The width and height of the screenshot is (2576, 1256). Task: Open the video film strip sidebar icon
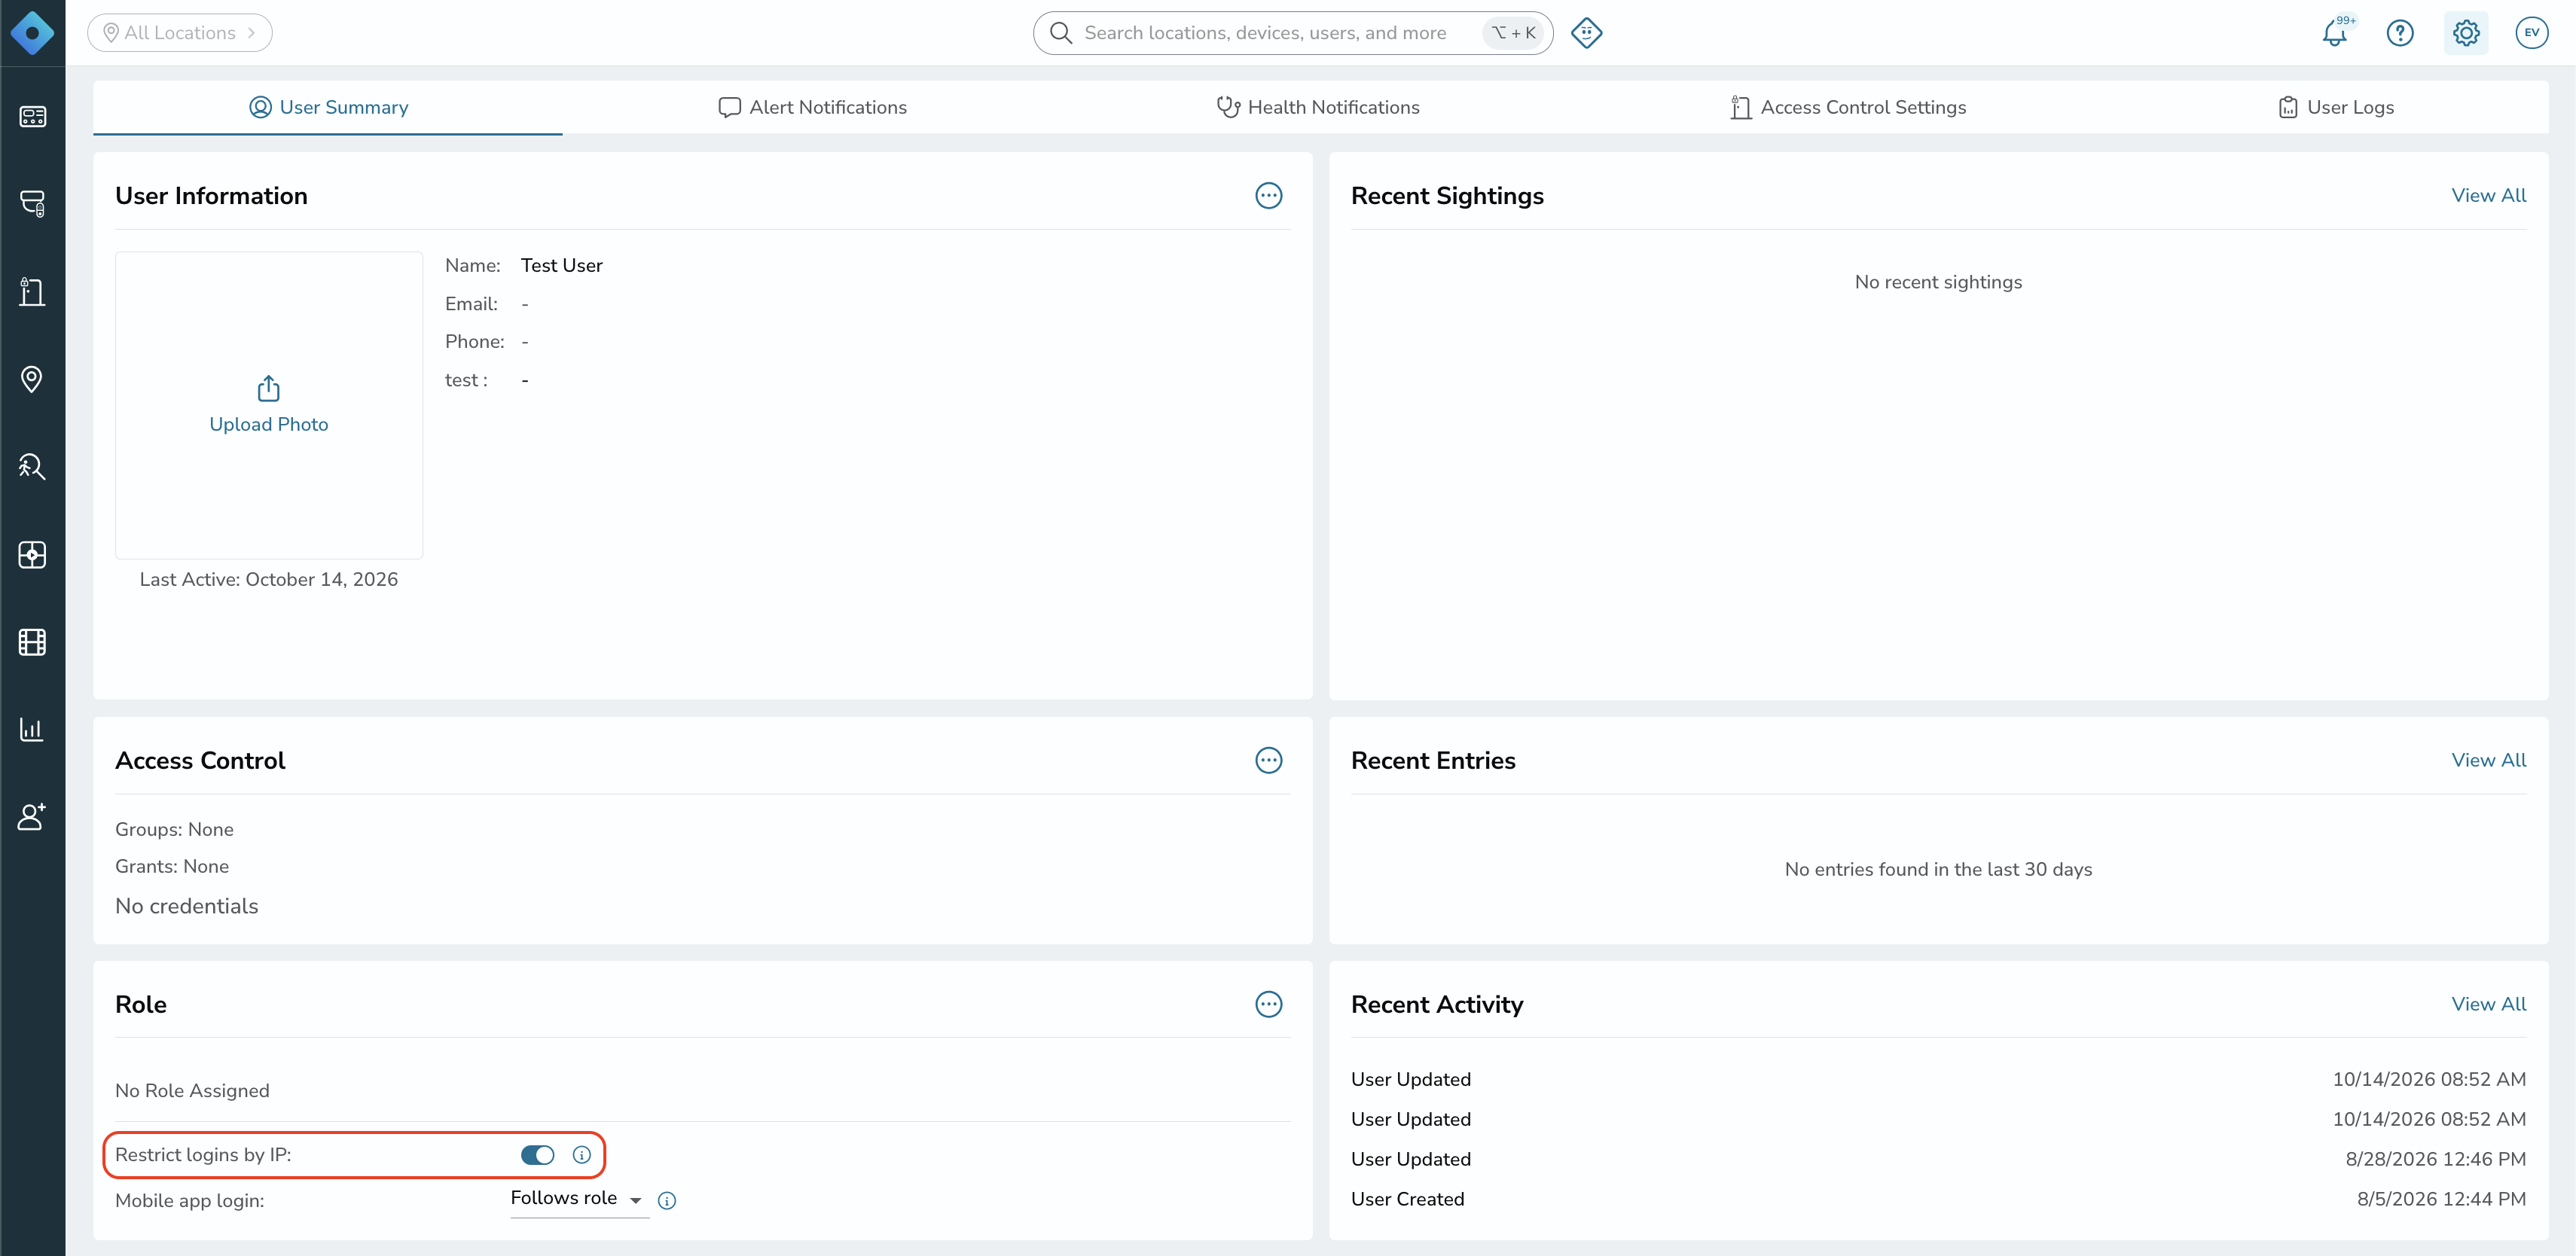(32, 642)
